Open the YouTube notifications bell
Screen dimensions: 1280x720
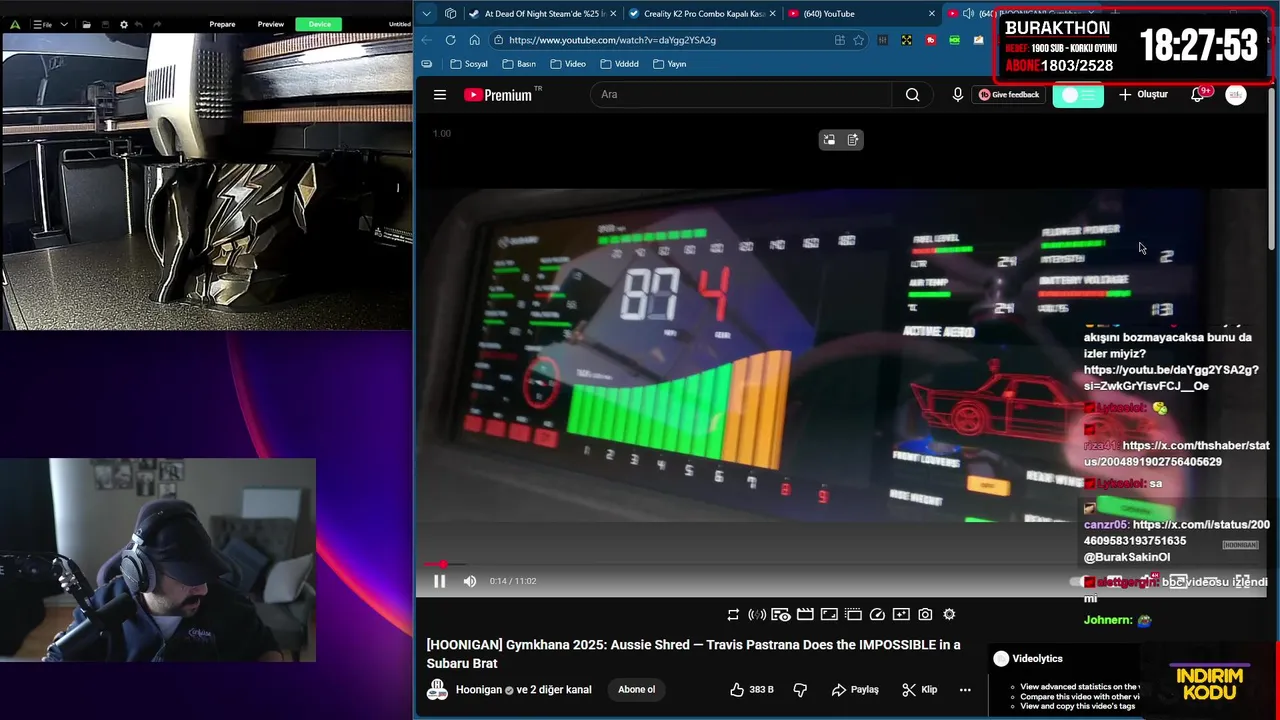[x=1198, y=95]
